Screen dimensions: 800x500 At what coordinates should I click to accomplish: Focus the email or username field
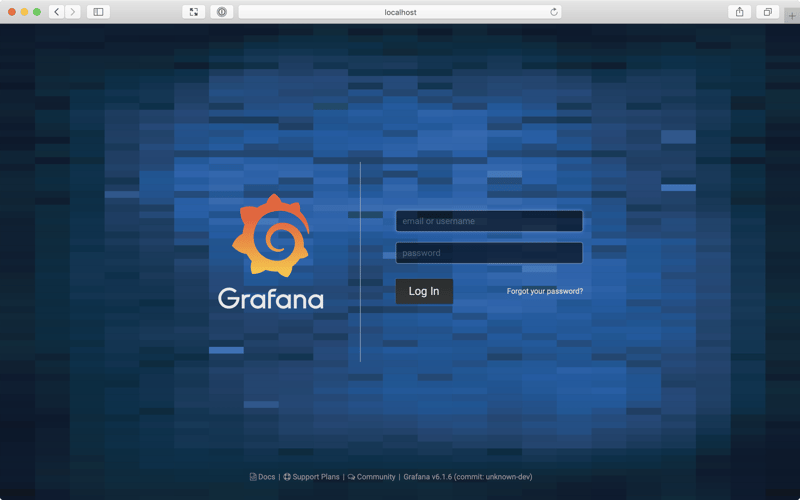tap(489, 221)
